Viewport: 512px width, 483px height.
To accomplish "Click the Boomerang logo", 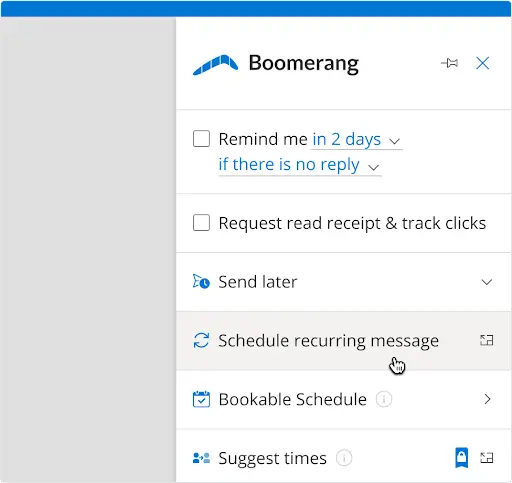I will 215,65.
